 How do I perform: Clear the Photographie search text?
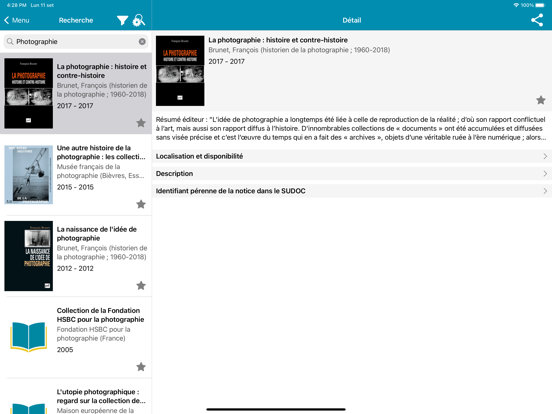[x=142, y=42]
